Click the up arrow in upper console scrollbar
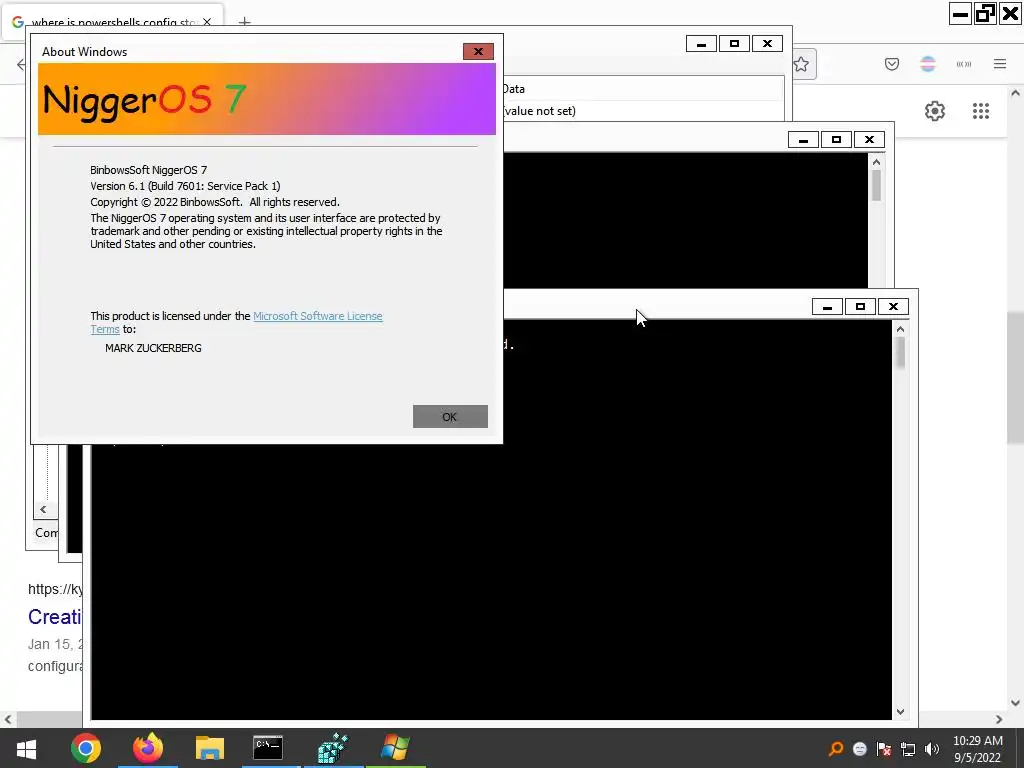The width and height of the screenshot is (1024, 768). 876,162
